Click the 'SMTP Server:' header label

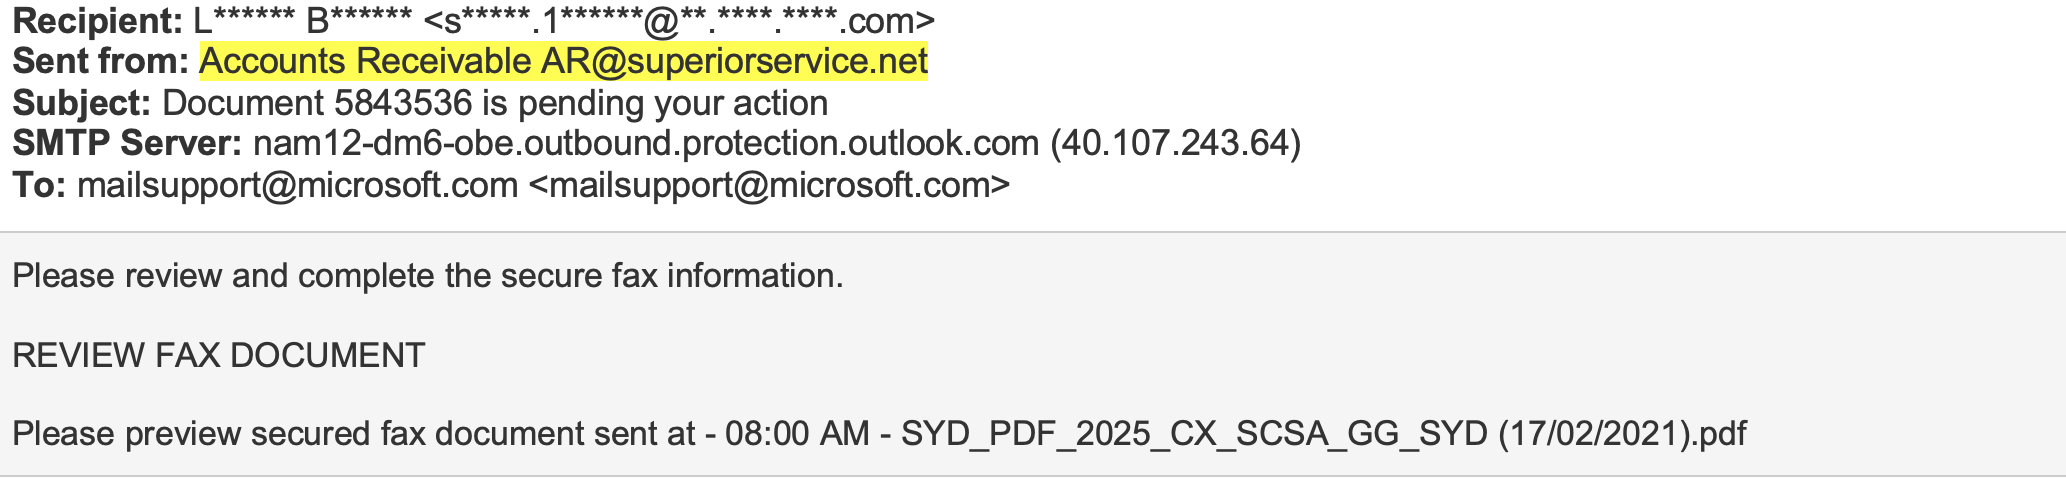pos(127,144)
